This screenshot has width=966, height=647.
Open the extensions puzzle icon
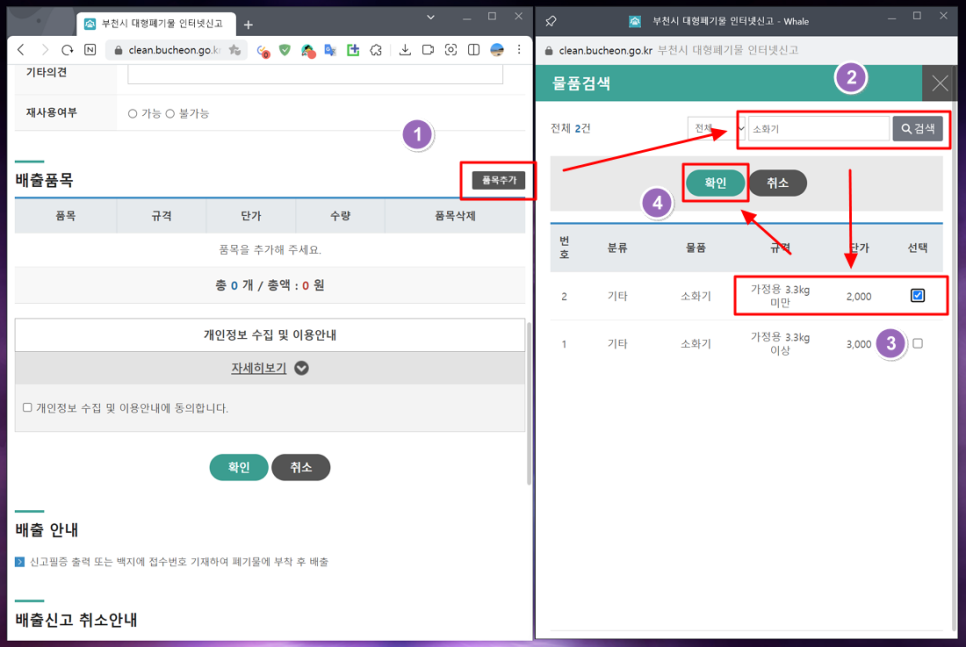tap(376, 50)
